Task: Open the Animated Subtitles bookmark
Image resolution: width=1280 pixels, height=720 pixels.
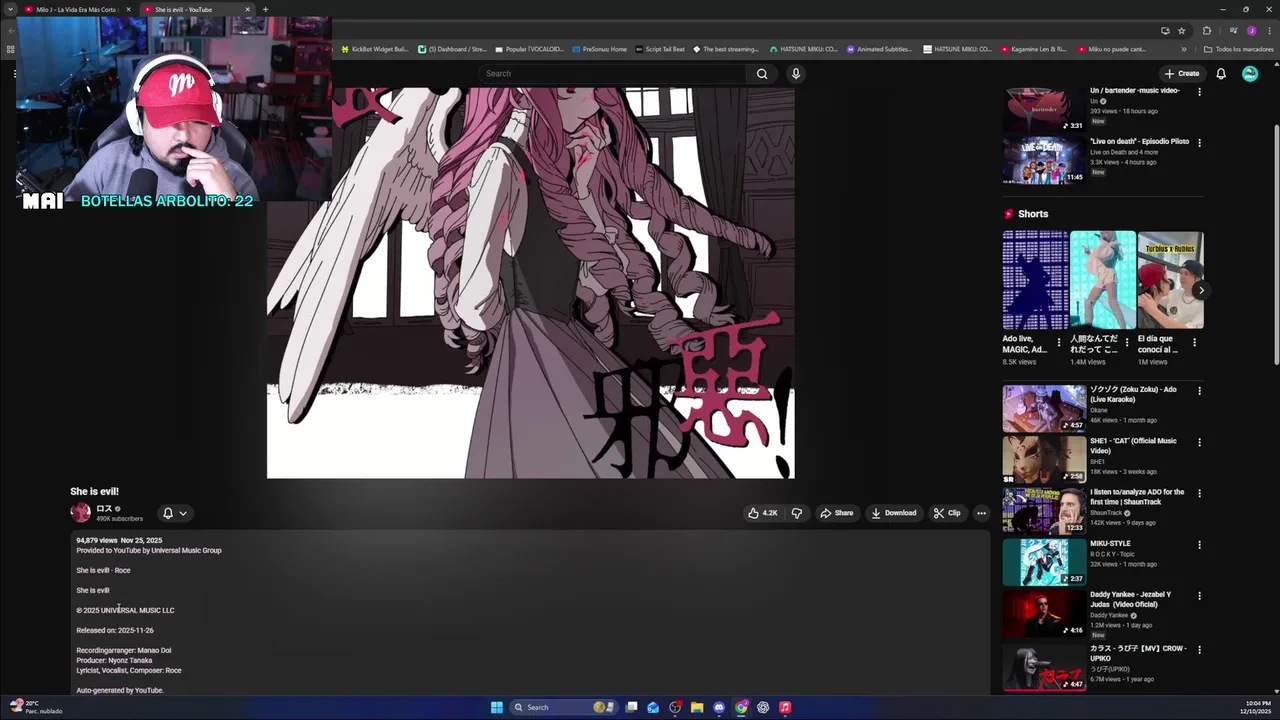Action: pyautogui.click(x=879, y=49)
